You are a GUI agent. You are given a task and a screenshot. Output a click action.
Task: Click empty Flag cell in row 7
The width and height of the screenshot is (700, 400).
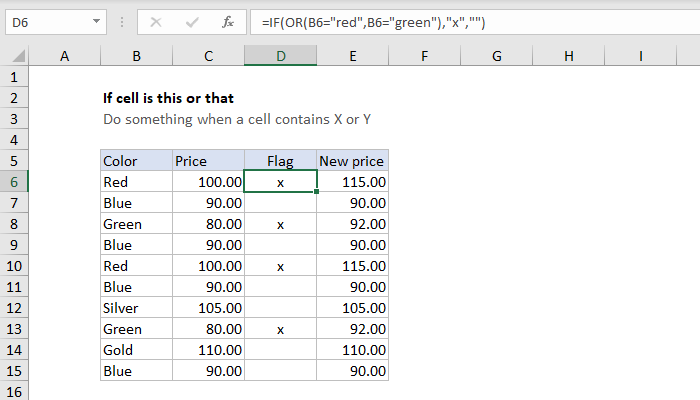[281, 203]
